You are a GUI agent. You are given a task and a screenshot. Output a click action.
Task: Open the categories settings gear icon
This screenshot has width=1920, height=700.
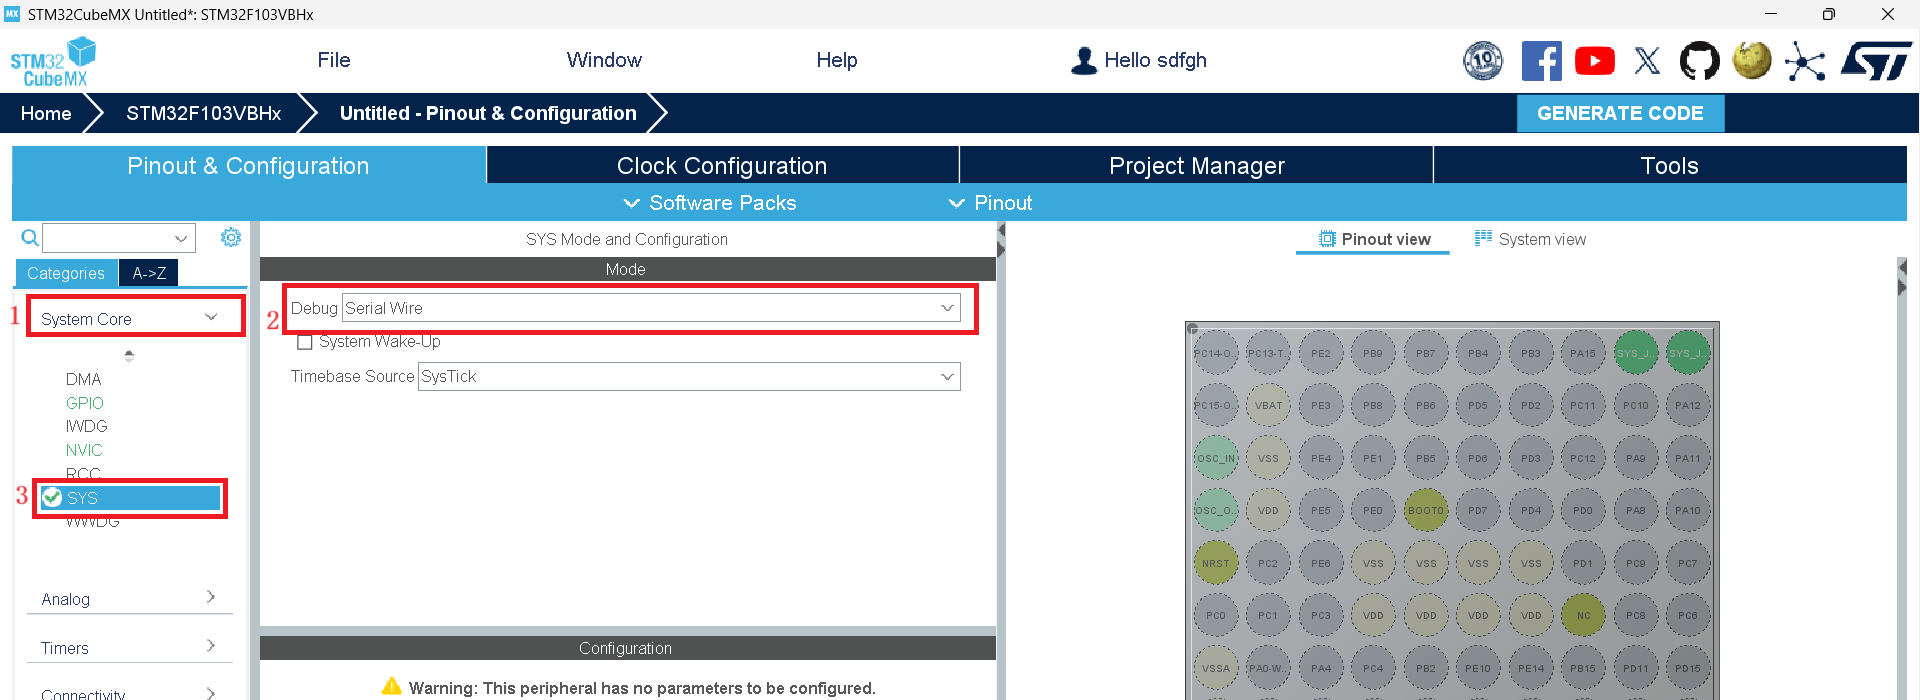231,237
